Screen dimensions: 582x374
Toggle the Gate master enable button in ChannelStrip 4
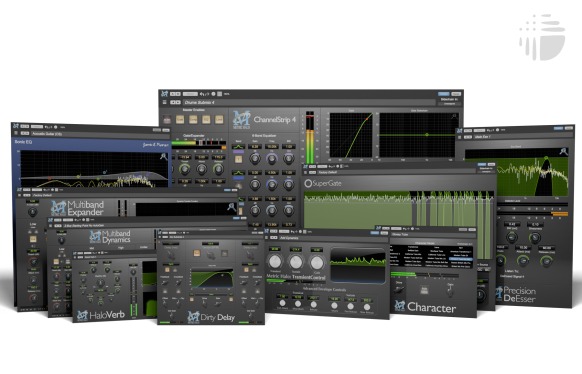tap(180, 119)
